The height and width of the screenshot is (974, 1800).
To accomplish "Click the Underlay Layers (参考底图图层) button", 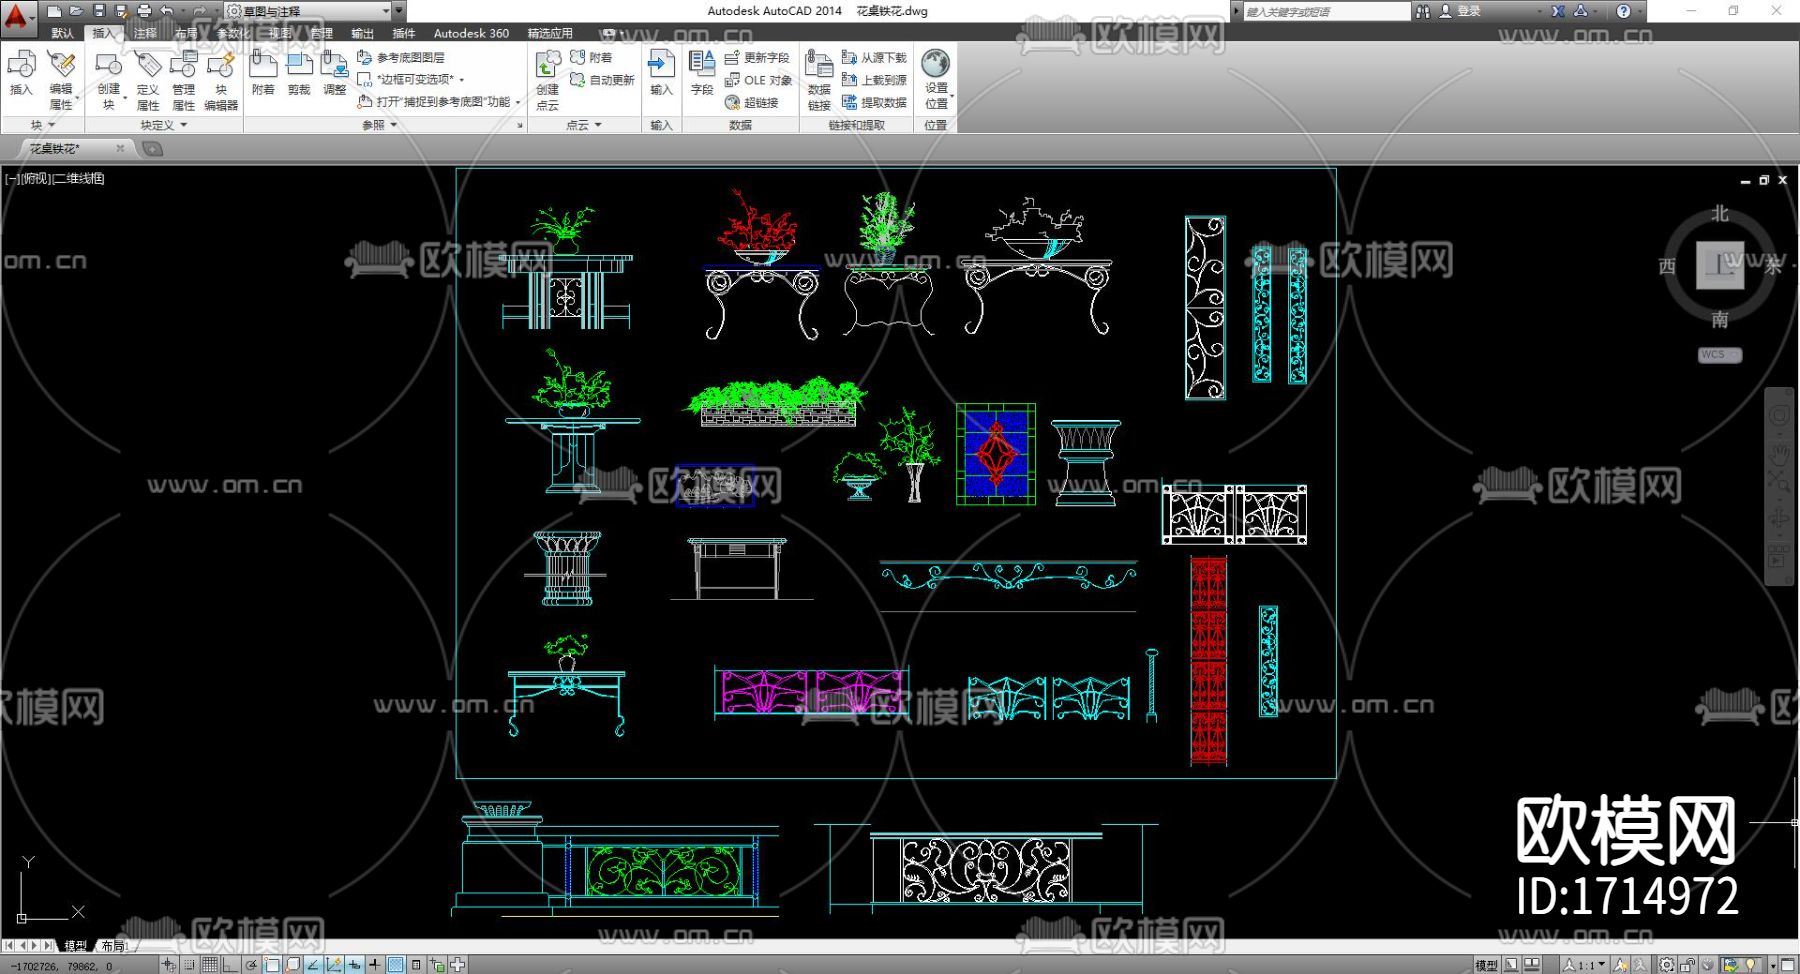I will [x=401, y=58].
